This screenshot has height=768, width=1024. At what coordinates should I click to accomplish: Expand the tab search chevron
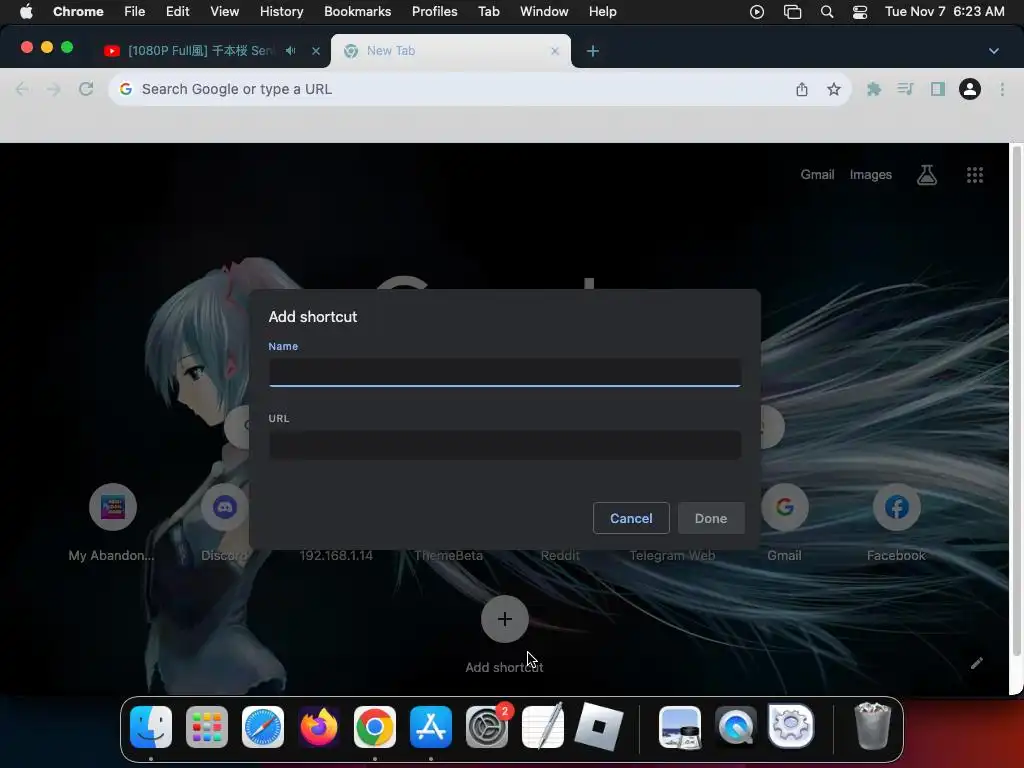[993, 51]
